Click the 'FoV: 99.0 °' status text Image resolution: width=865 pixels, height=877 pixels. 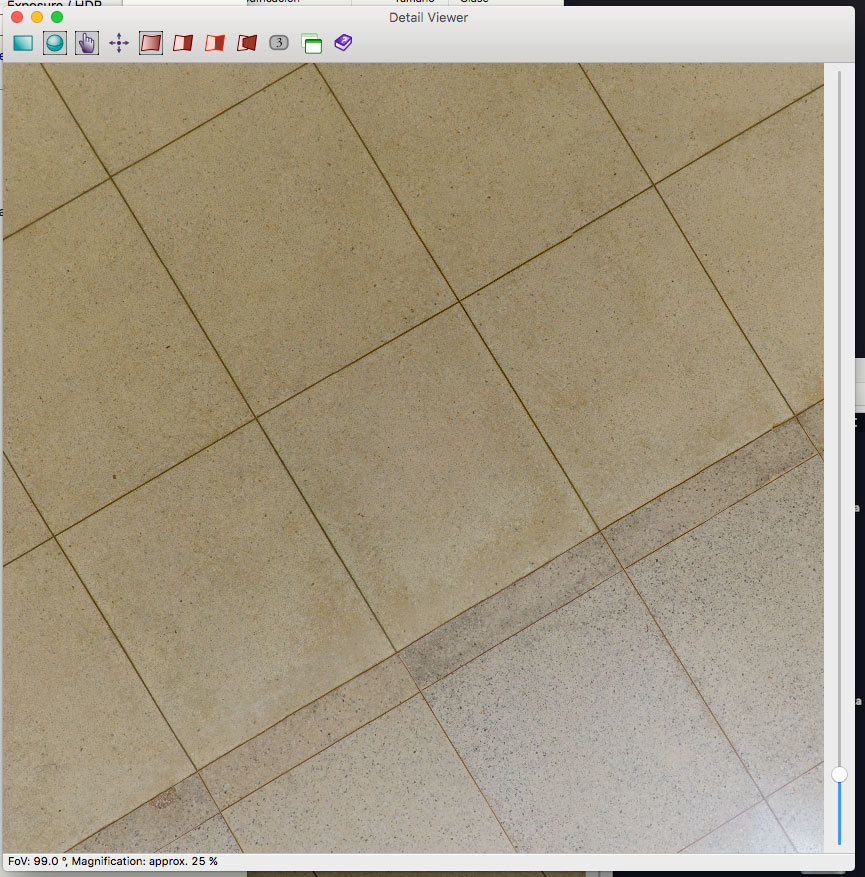coord(37,861)
